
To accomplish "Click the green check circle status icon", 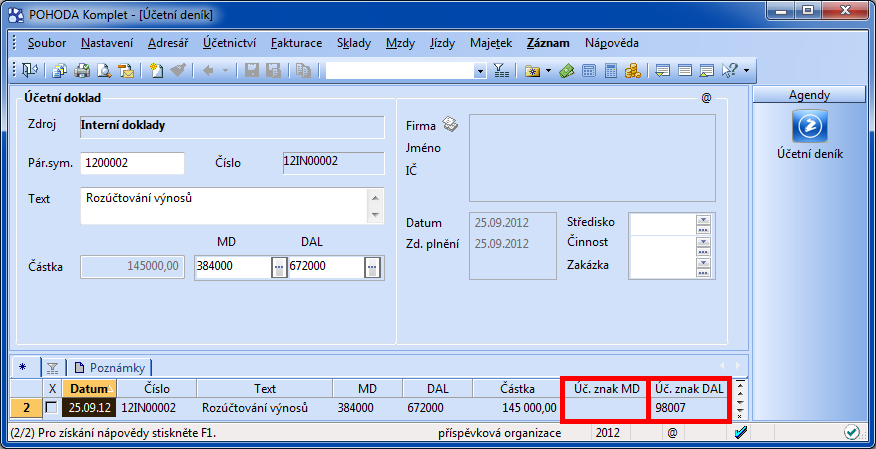I will [852, 432].
